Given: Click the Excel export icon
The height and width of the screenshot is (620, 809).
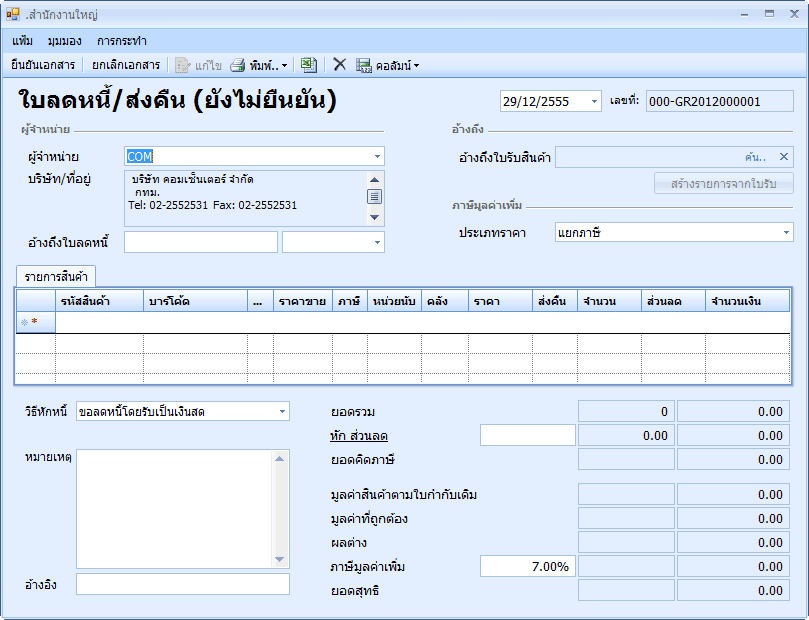Looking at the screenshot, I should [x=309, y=65].
